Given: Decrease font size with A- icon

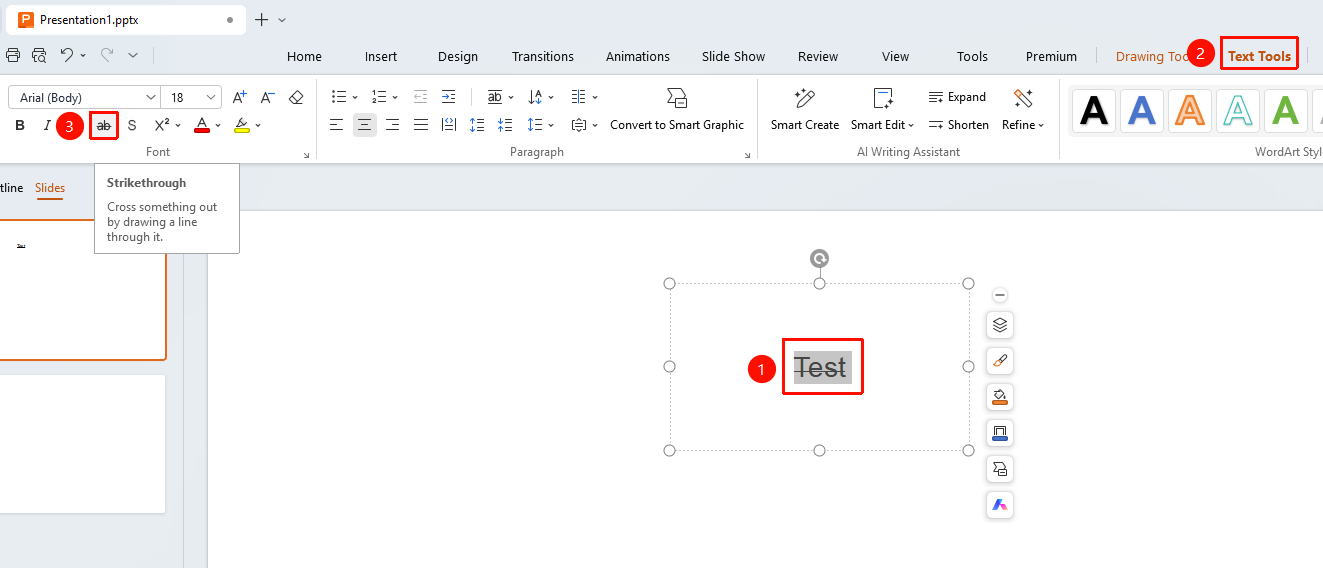Looking at the screenshot, I should [267, 97].
